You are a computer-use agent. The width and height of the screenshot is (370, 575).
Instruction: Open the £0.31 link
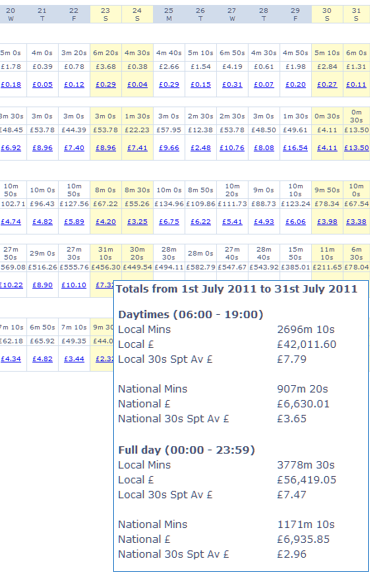coord(232,84)
